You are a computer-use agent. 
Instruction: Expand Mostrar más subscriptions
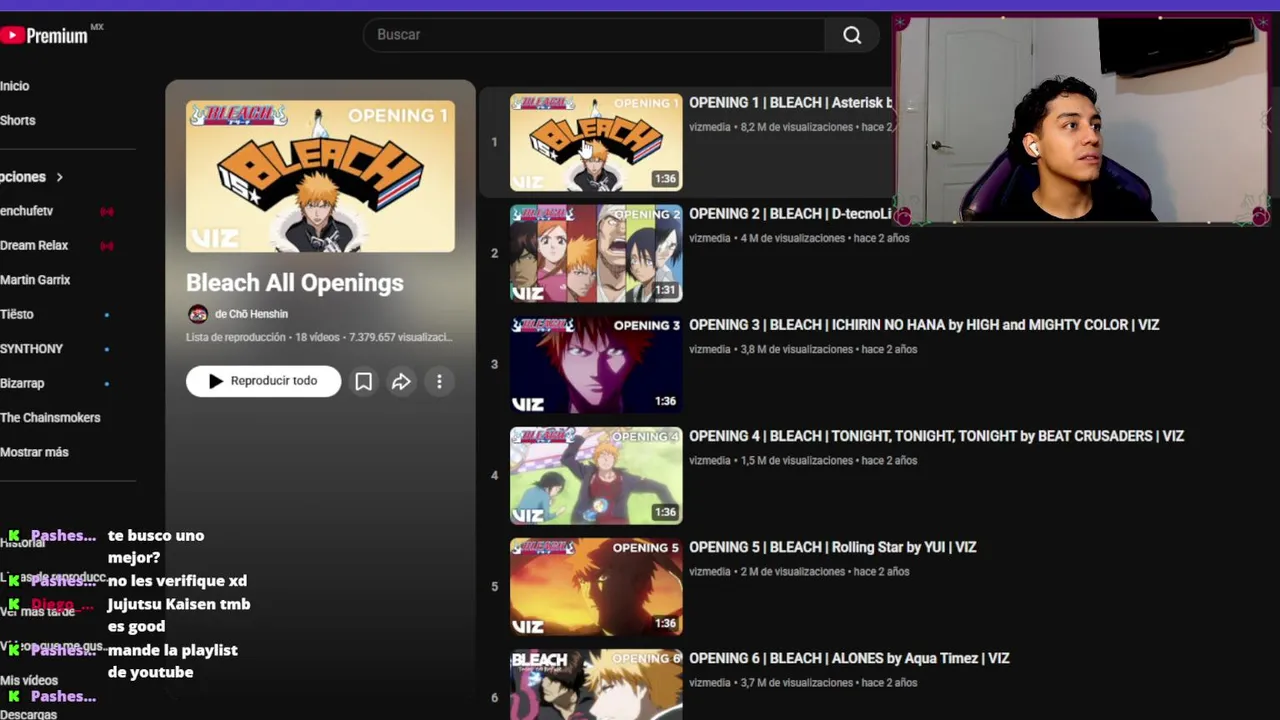(x=34, y=452)
